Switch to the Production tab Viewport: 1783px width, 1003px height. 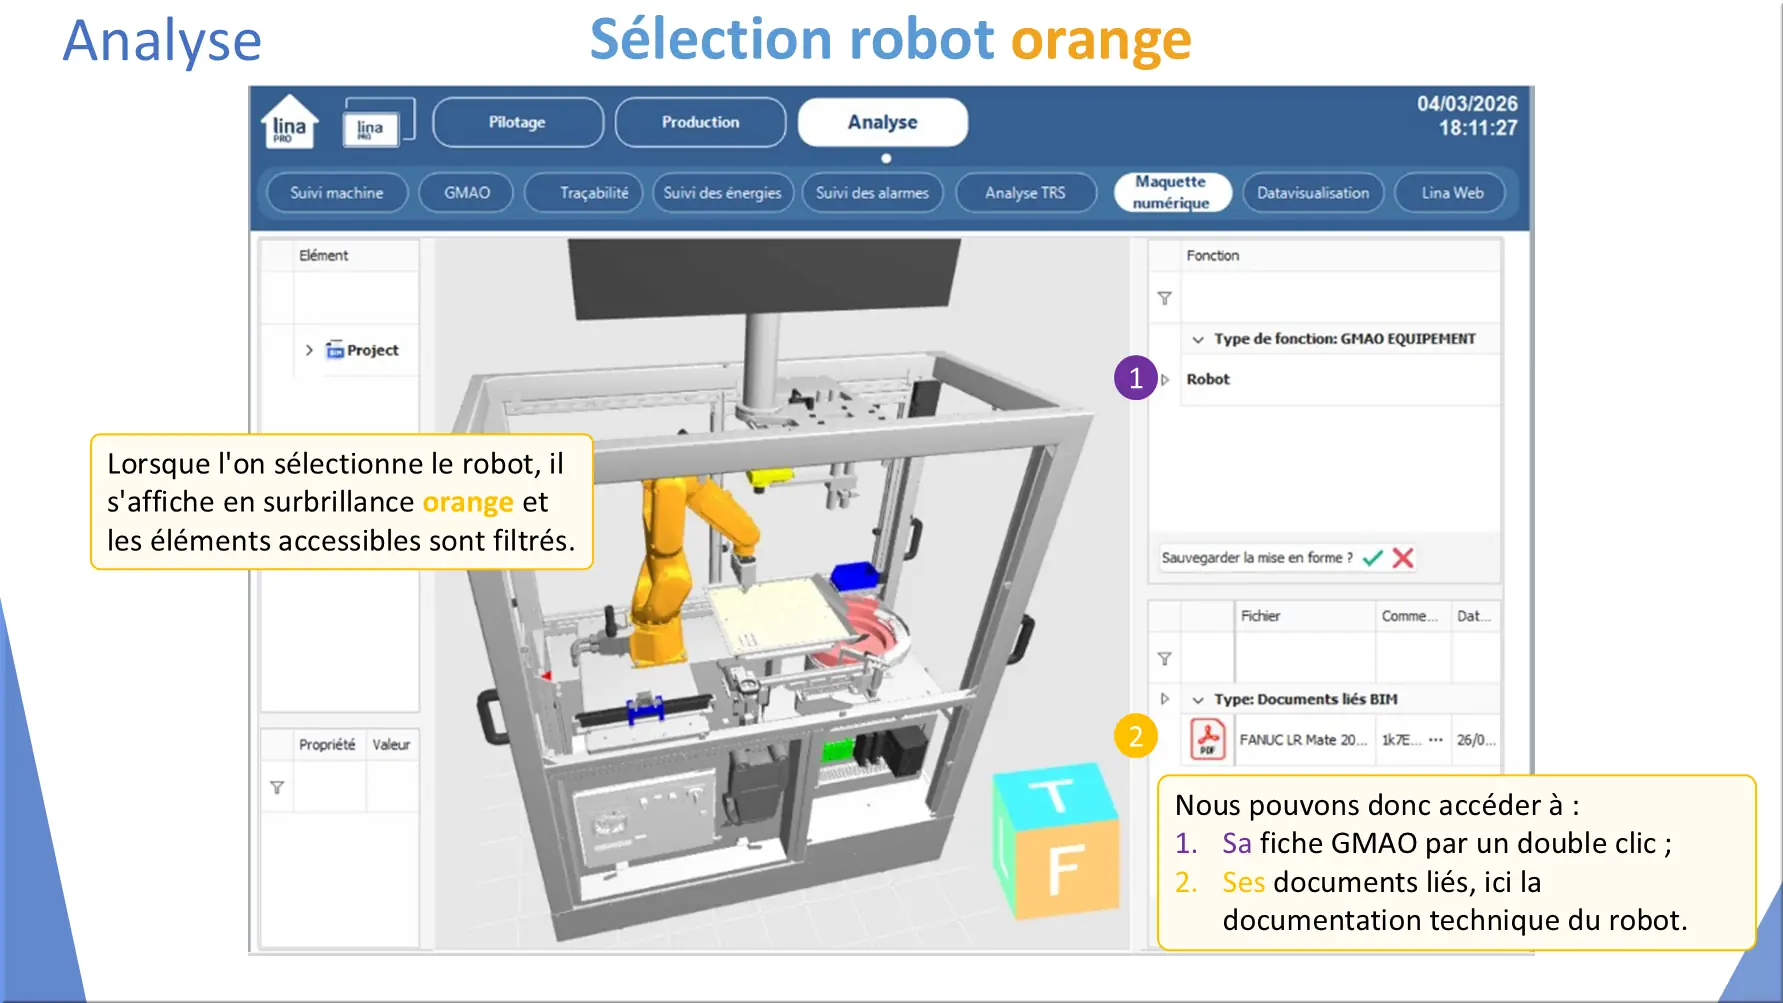[700, 122]
